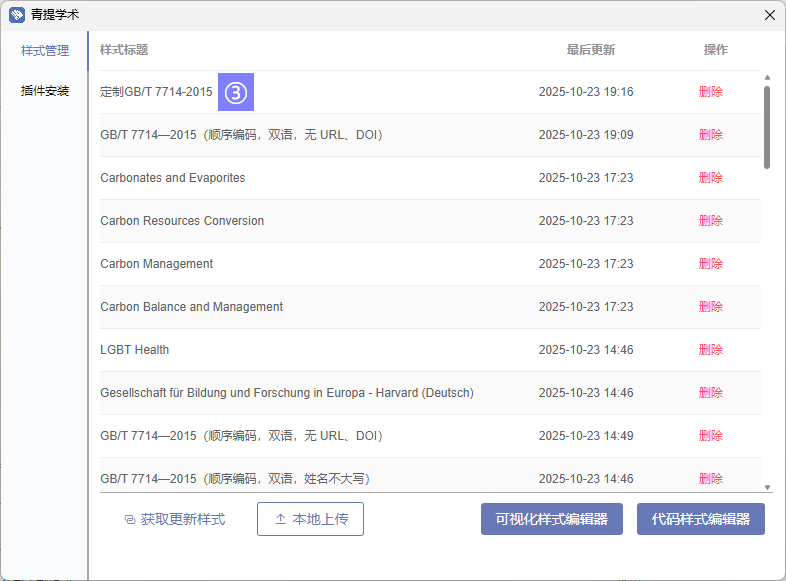
Task: Open the 可视化样式编辑器 button
Action: coord(552,519)
